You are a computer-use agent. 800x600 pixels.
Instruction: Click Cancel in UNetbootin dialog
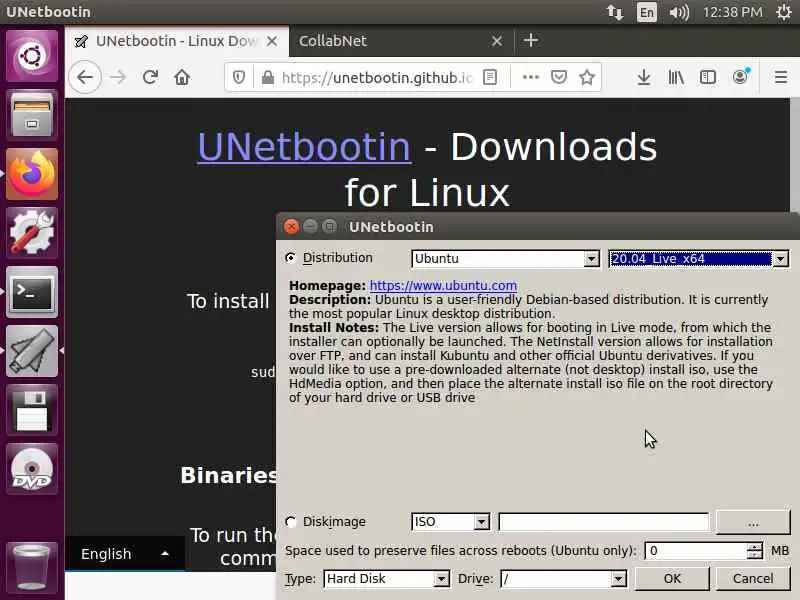(x=753, y=578)
